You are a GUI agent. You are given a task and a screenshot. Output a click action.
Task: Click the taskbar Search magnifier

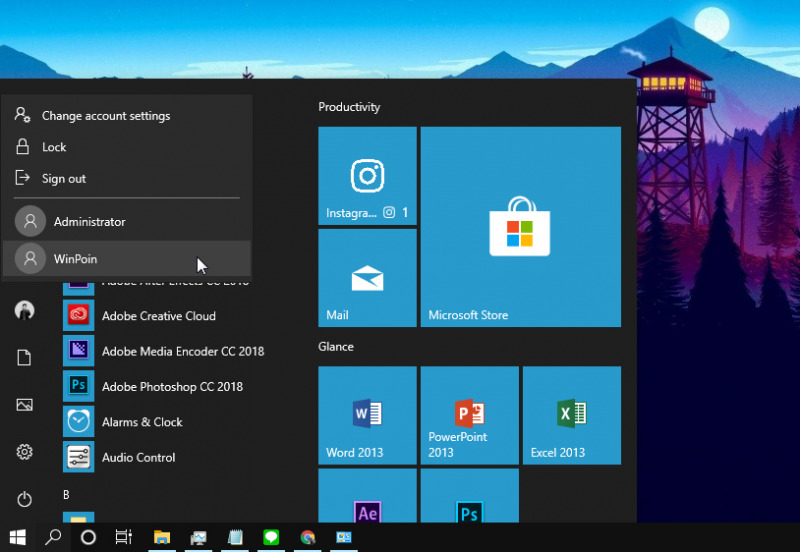coord(53,537)
